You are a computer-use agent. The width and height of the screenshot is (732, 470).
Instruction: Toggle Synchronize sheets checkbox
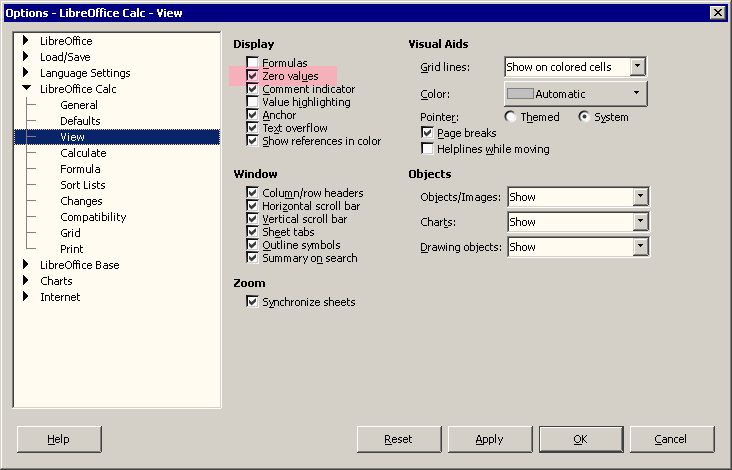point(253,302)
